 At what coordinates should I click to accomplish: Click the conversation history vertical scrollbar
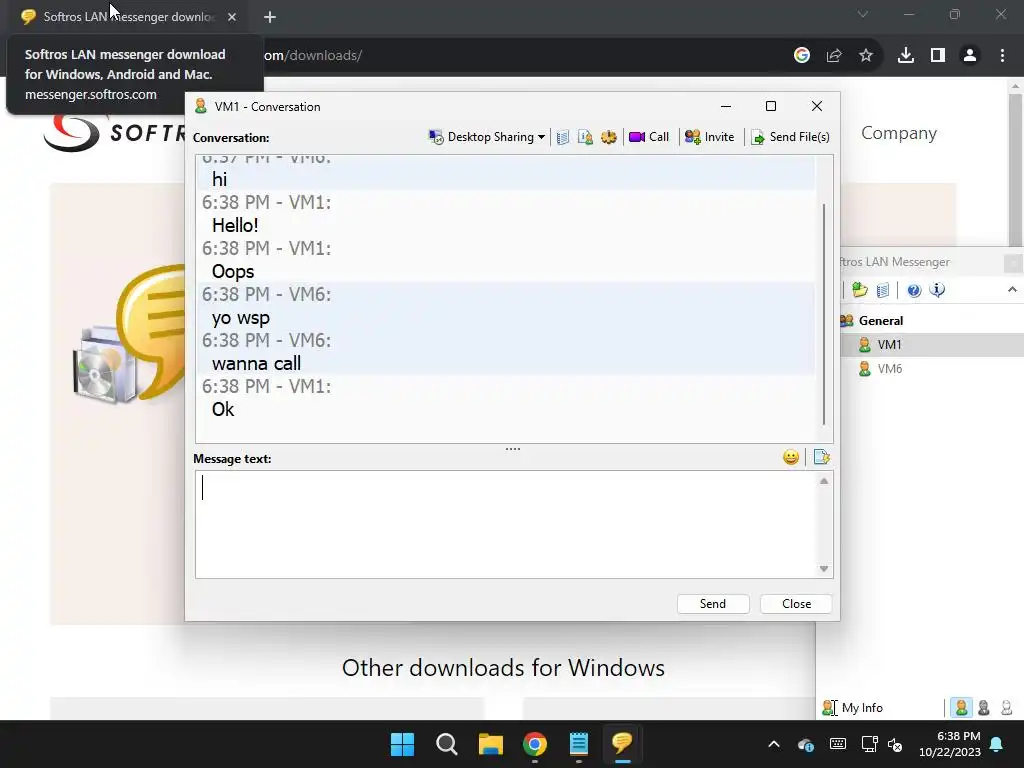[x=824, y=313]
